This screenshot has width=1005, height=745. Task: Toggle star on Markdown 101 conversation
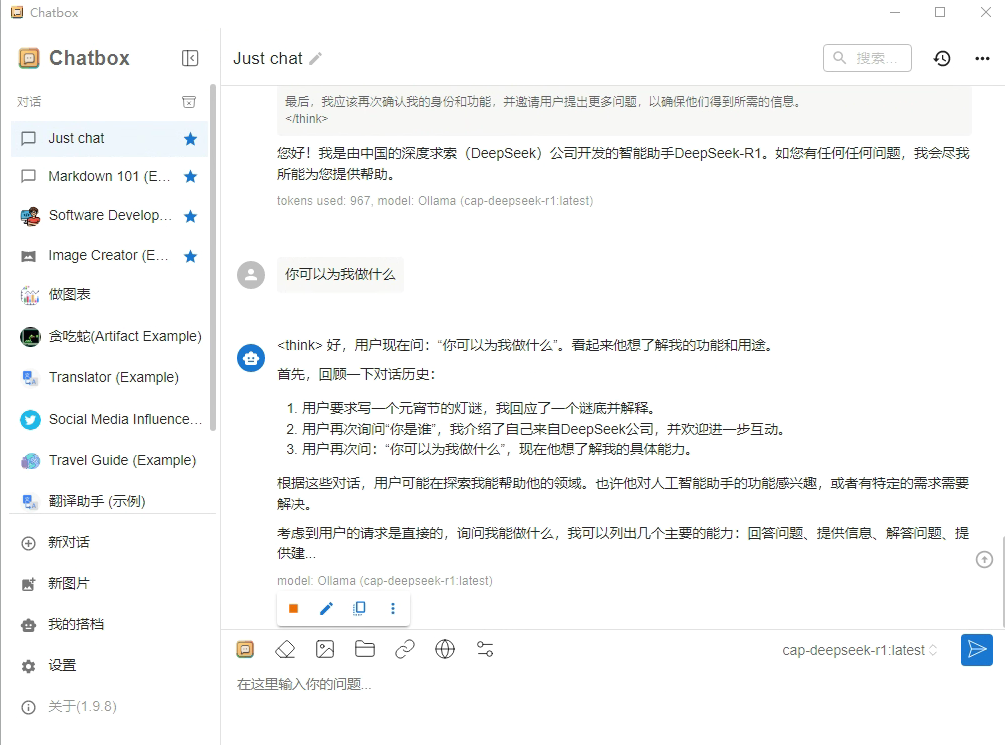190,176
